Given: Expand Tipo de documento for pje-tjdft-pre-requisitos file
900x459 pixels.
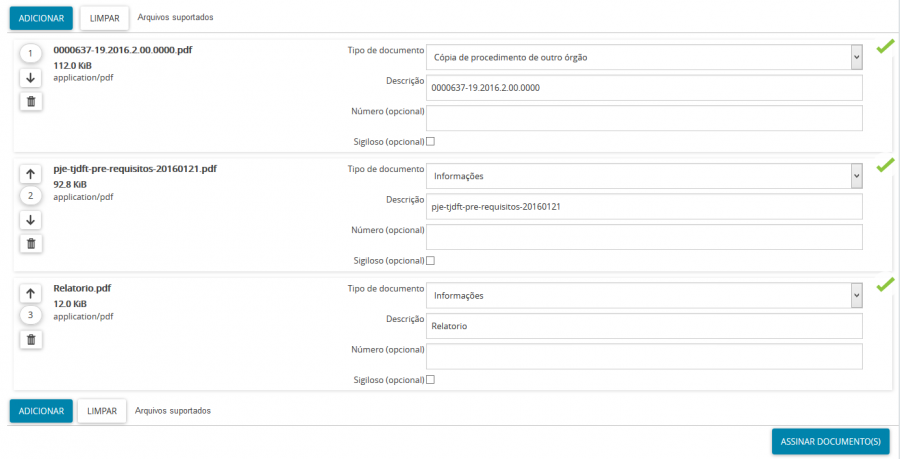Looking at the screenshot, I should pyautogui.click(x=644, y=176).
